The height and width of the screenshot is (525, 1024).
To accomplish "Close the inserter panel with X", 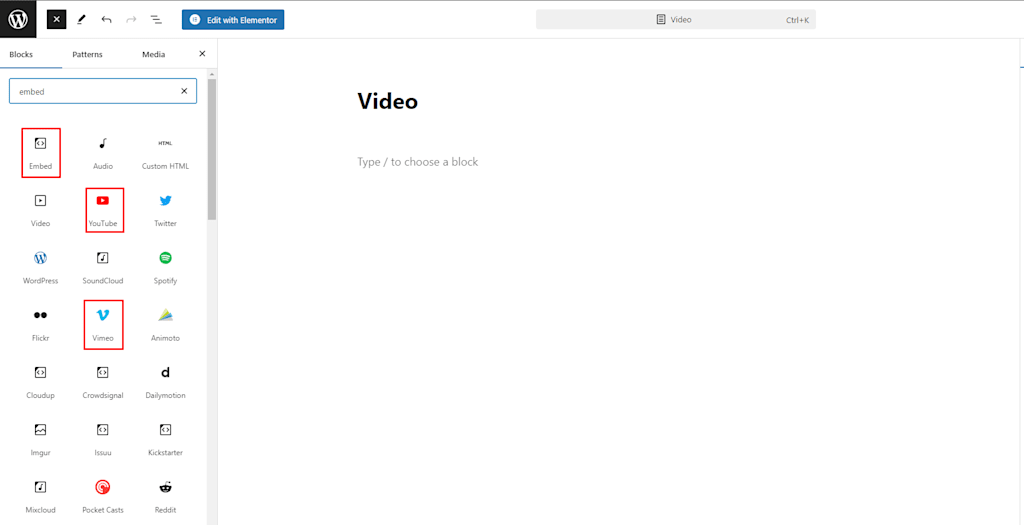I will point(202,54).
